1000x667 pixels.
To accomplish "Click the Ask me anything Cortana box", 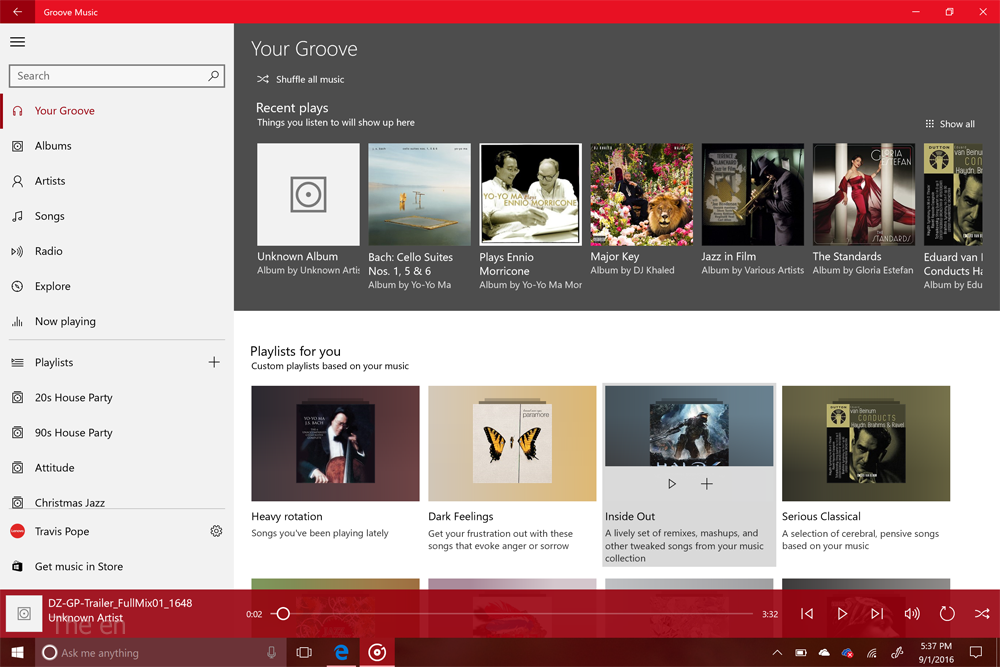I will point(159,652).
